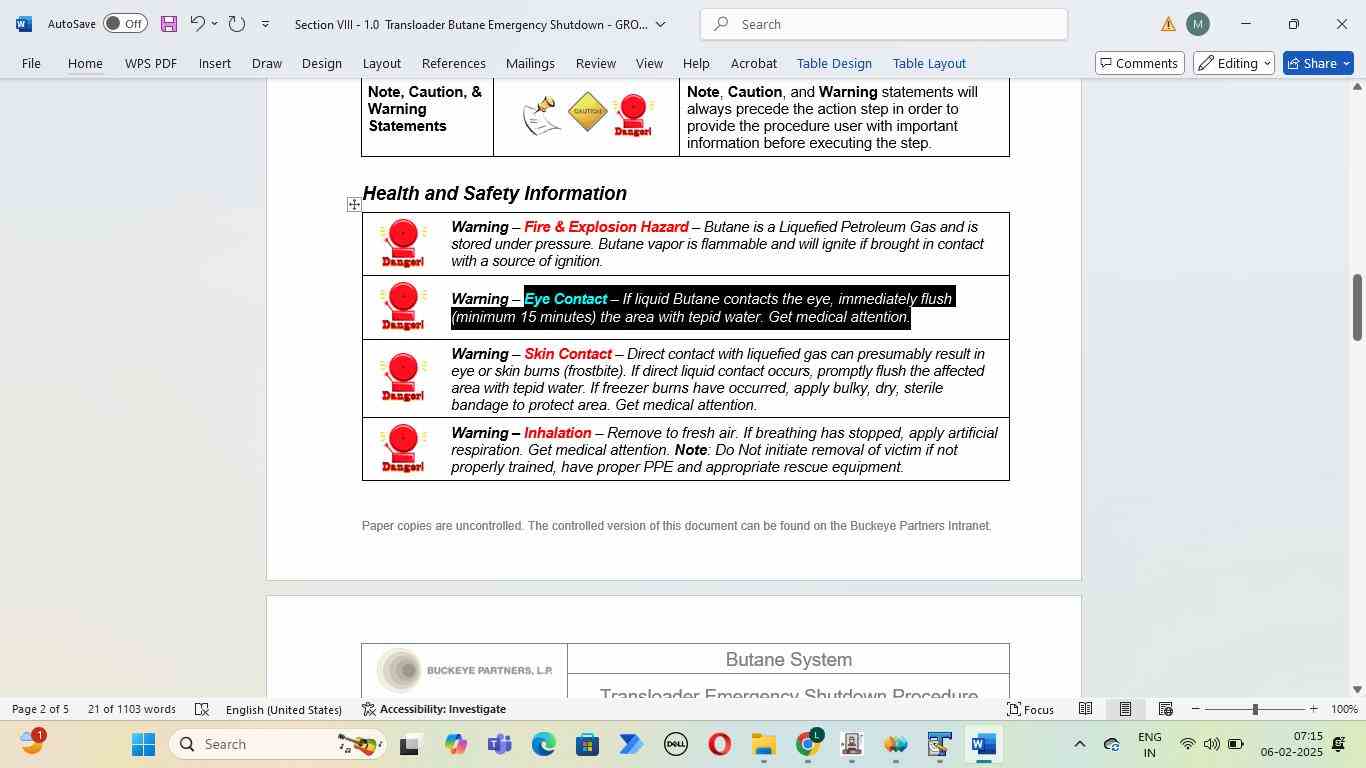The image size is (1366, 768).
Task: Open the Editing mode dropdown
Action: pos(1234,63)
